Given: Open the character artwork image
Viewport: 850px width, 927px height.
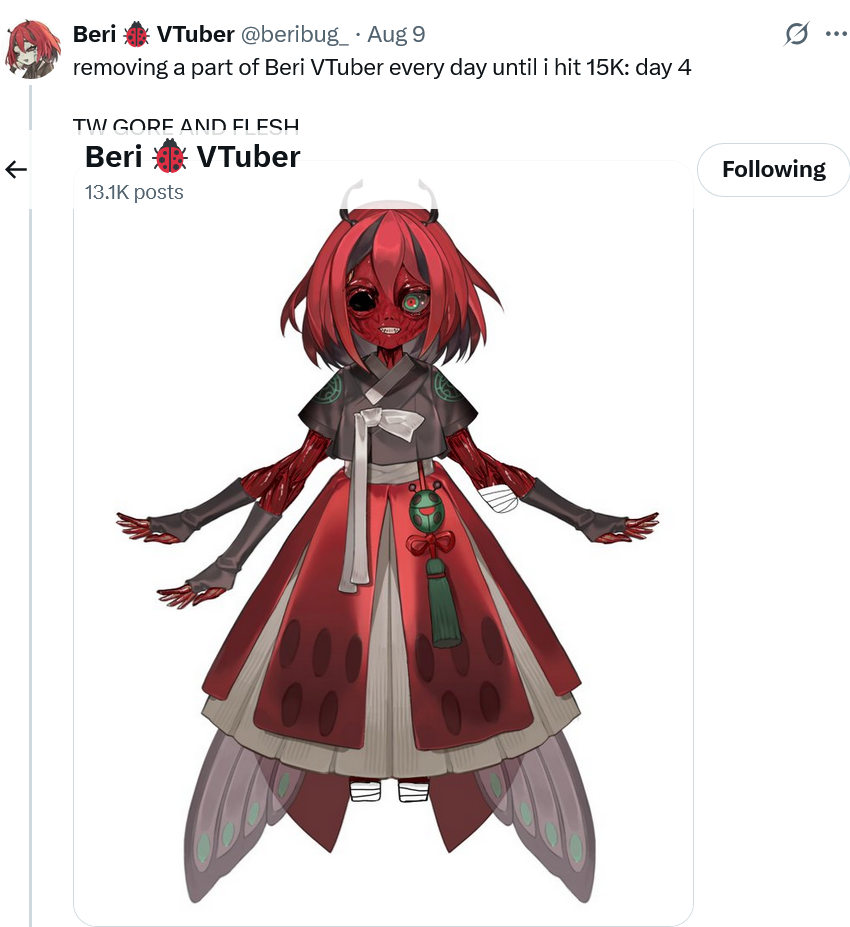Looking at the screenshot, I should point(383,544).
